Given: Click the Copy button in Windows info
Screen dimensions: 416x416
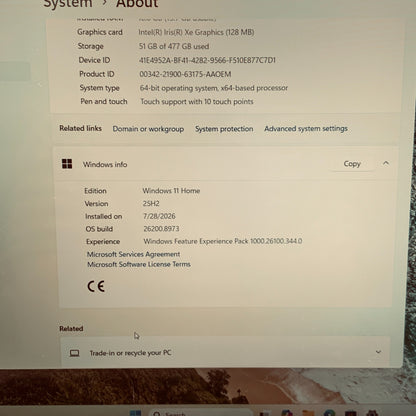Looking at the screenshot, I should click(x=352, y=164).
